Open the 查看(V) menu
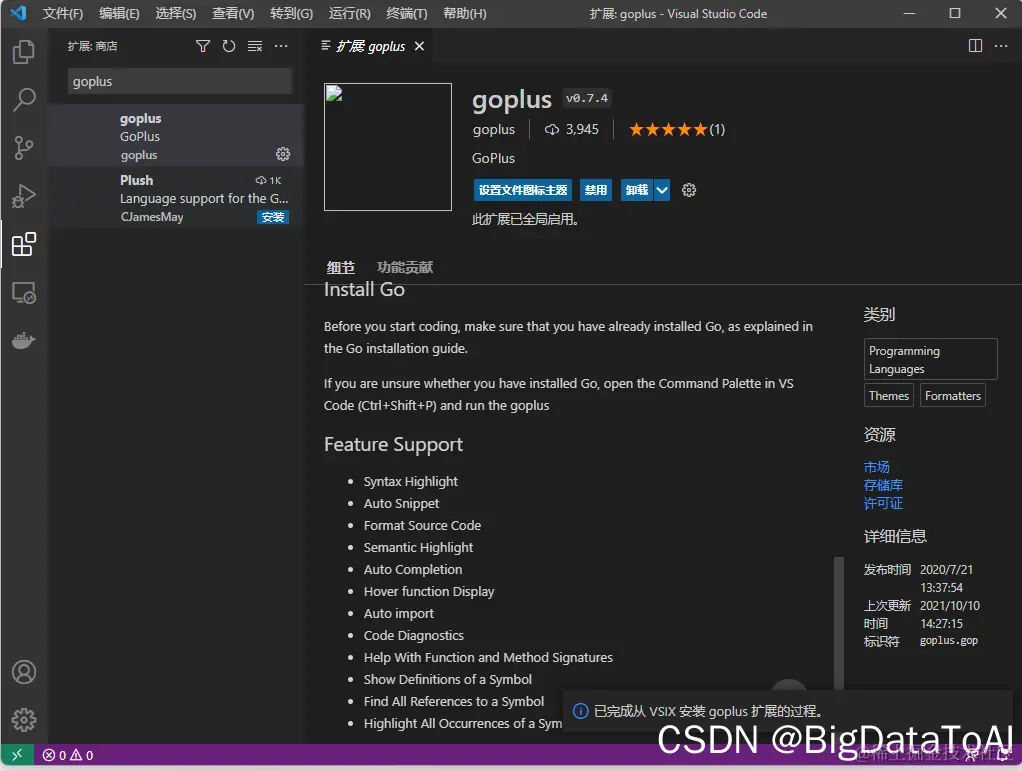Image resolution: width=1022 pixels, height=771 pixels. (233, 13)
